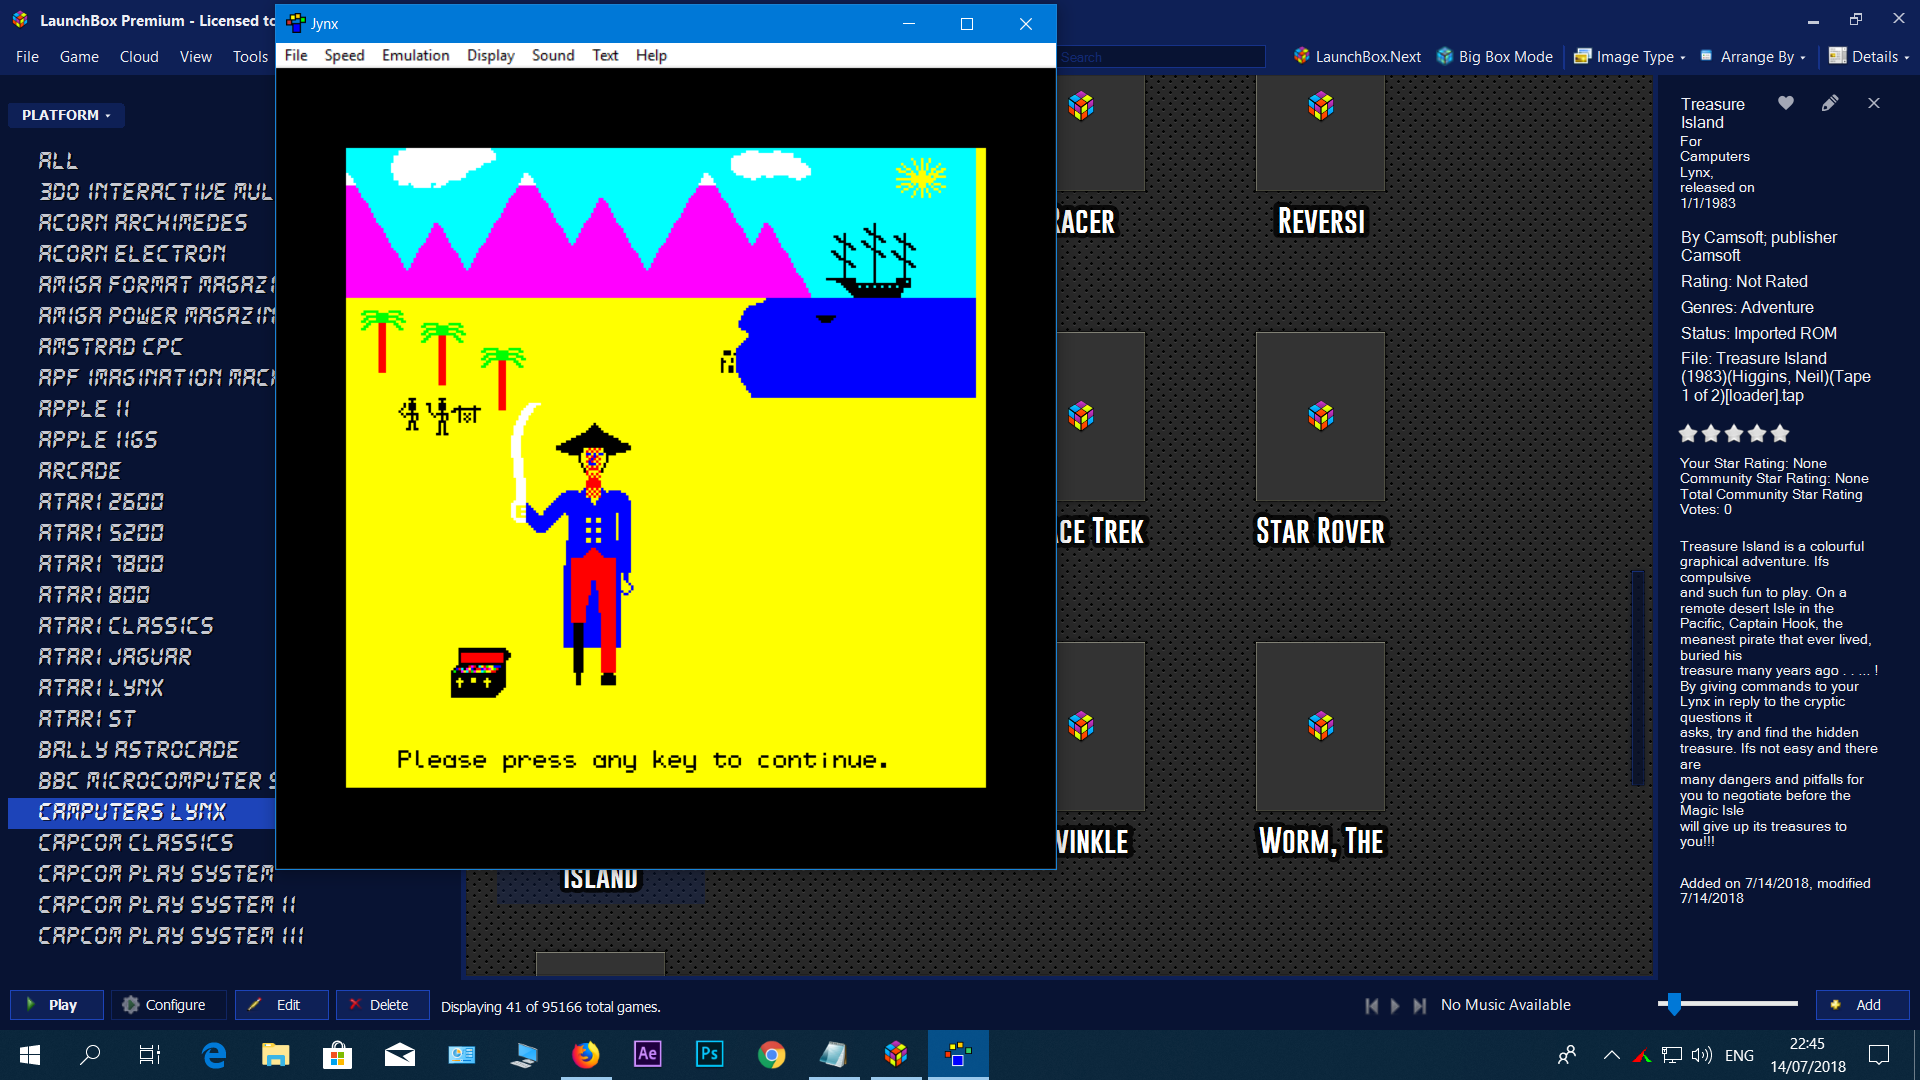Select the Arcade platform
This screenshot has height=1080, width=1920.
pos(79,471)
